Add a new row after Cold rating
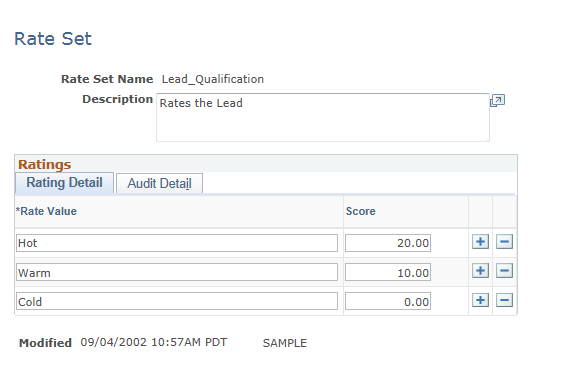This screenshot has height=378, width=569. point(480,300)
